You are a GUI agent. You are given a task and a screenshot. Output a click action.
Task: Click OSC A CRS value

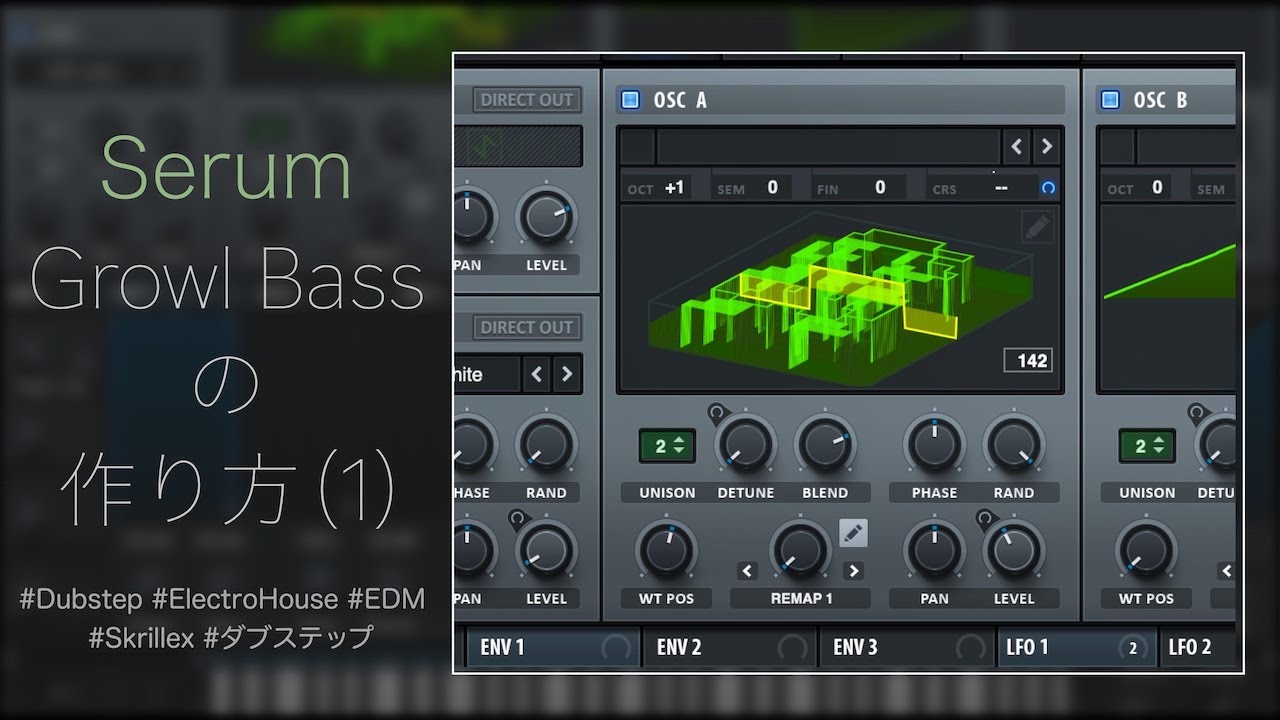click(x=1001, y=187)
